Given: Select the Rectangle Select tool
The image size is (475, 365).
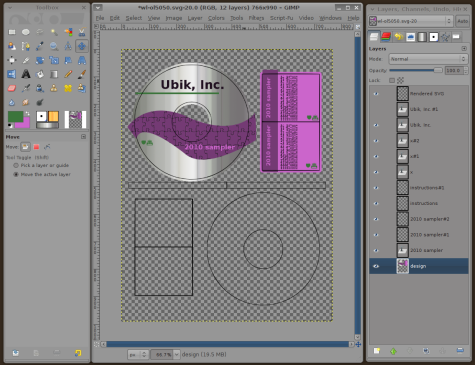Looking at the screenshot, I should (12, 32).
